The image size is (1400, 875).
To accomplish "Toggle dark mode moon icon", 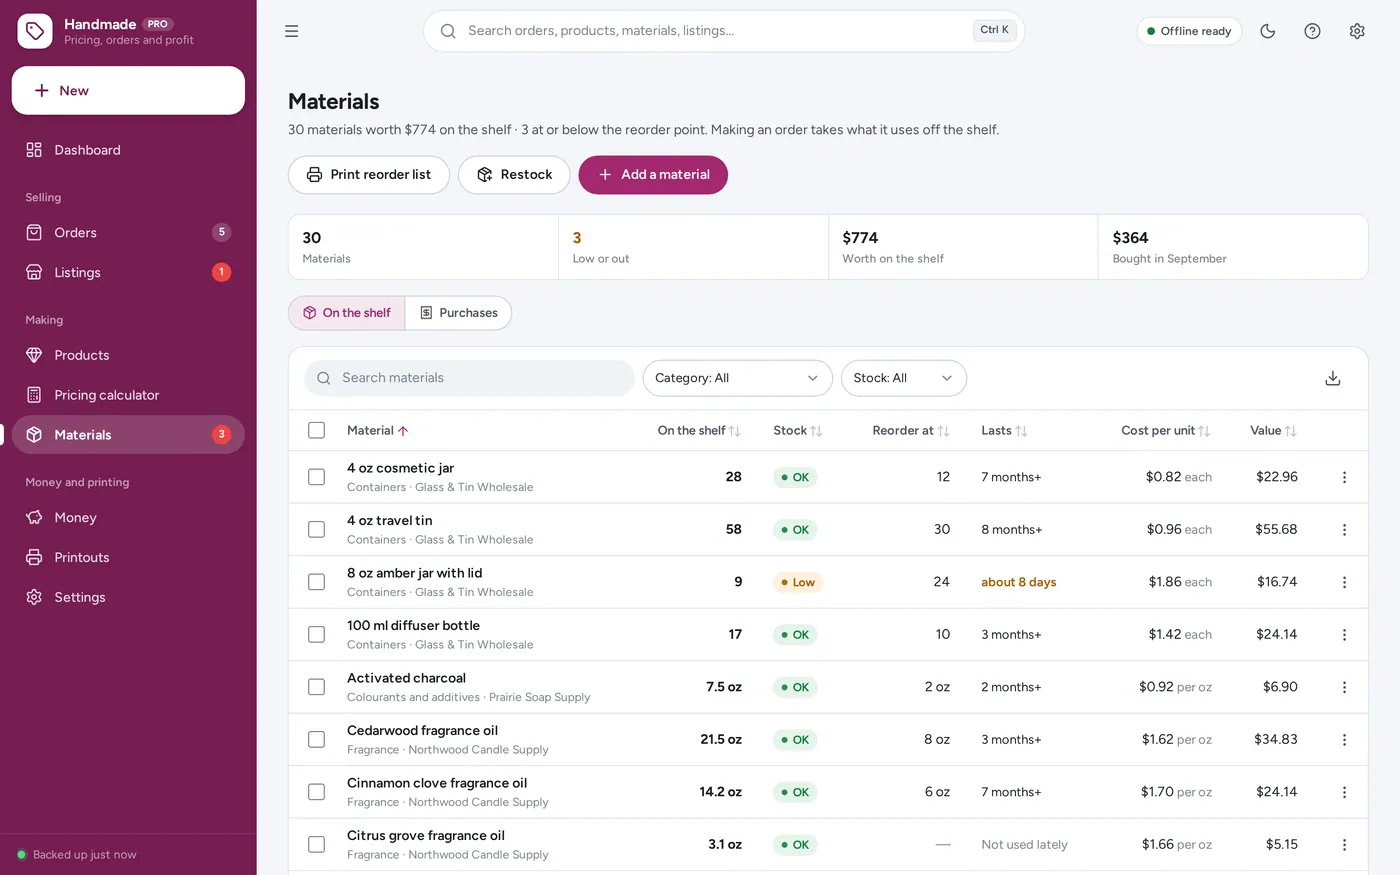I will click(1268, 31).
